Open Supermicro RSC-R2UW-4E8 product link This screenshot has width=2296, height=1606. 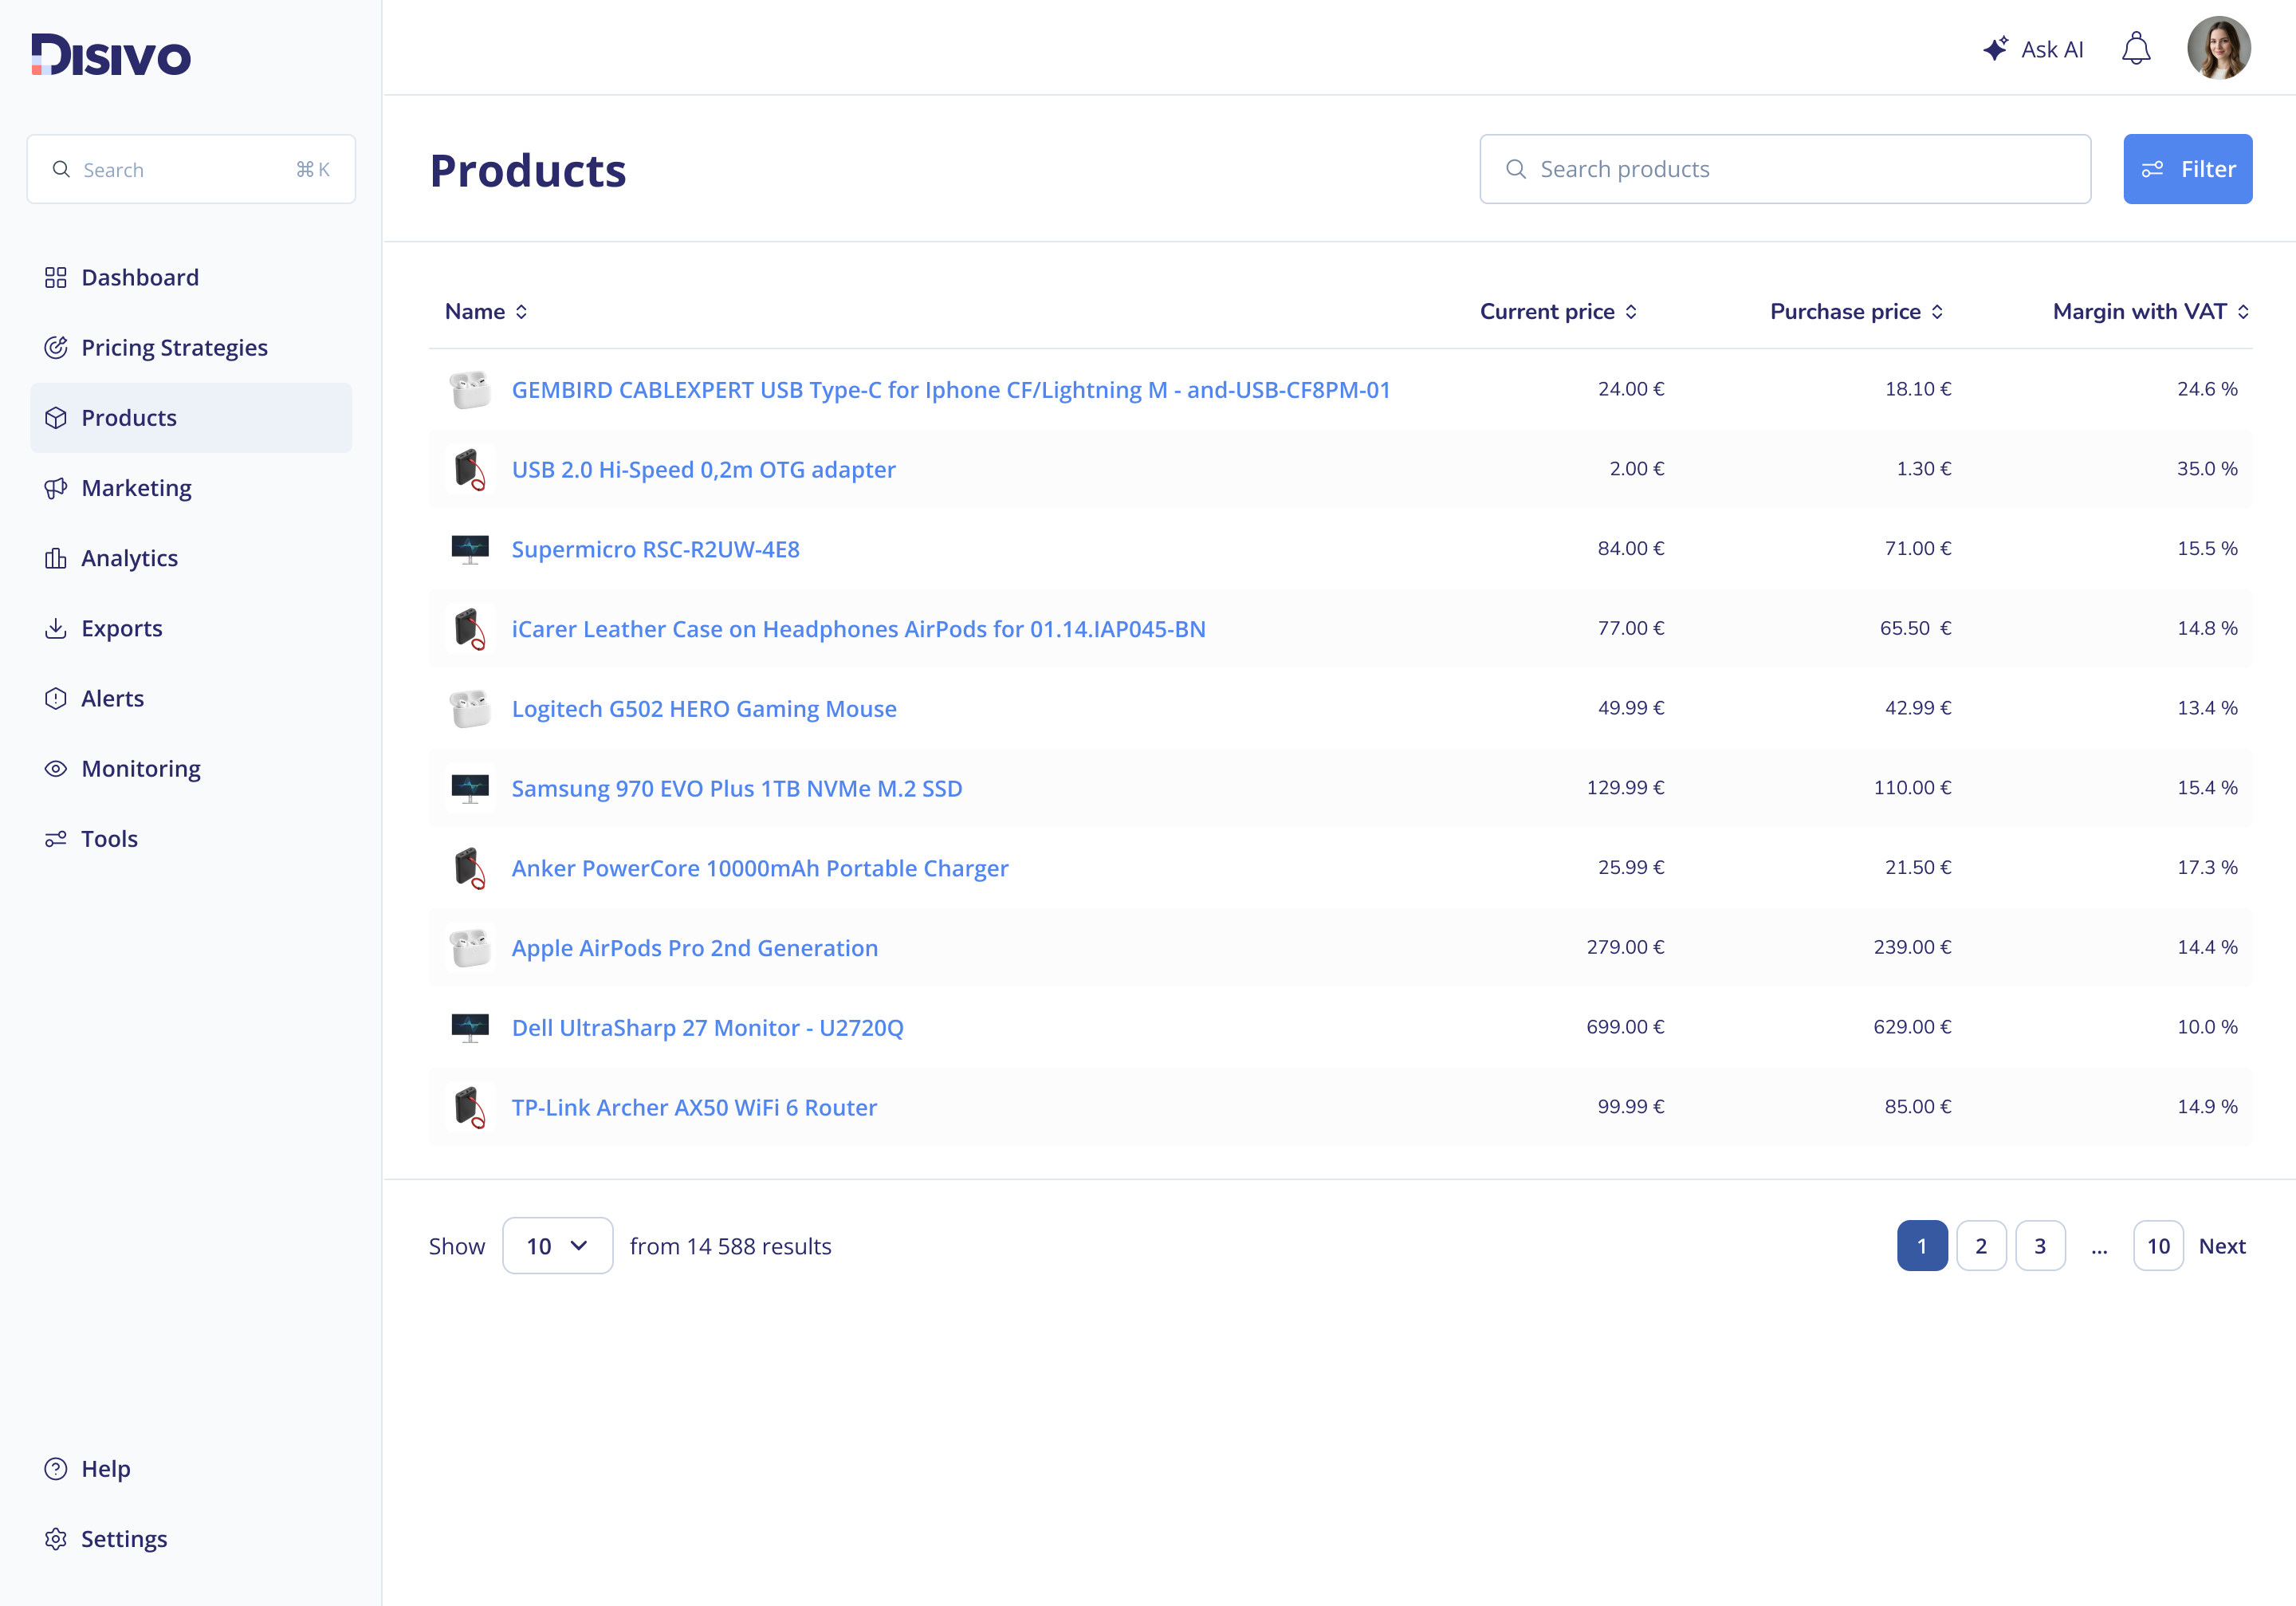[x=656, y=549]
